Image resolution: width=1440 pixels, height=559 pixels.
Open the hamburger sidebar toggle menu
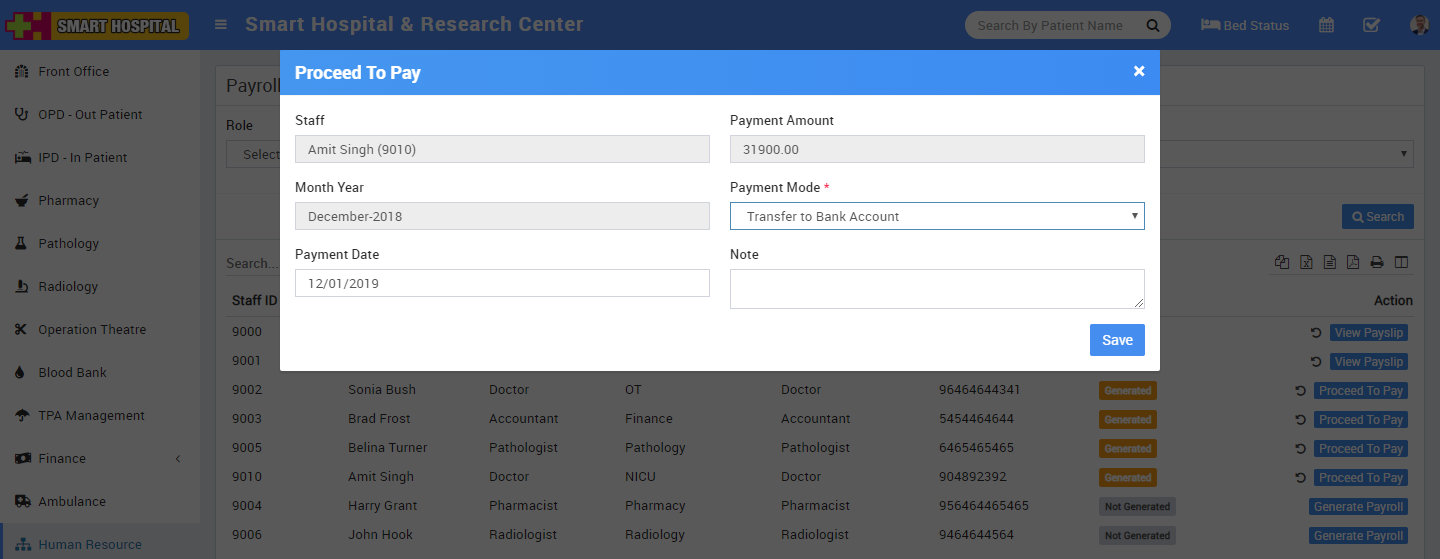pos(221,25)
